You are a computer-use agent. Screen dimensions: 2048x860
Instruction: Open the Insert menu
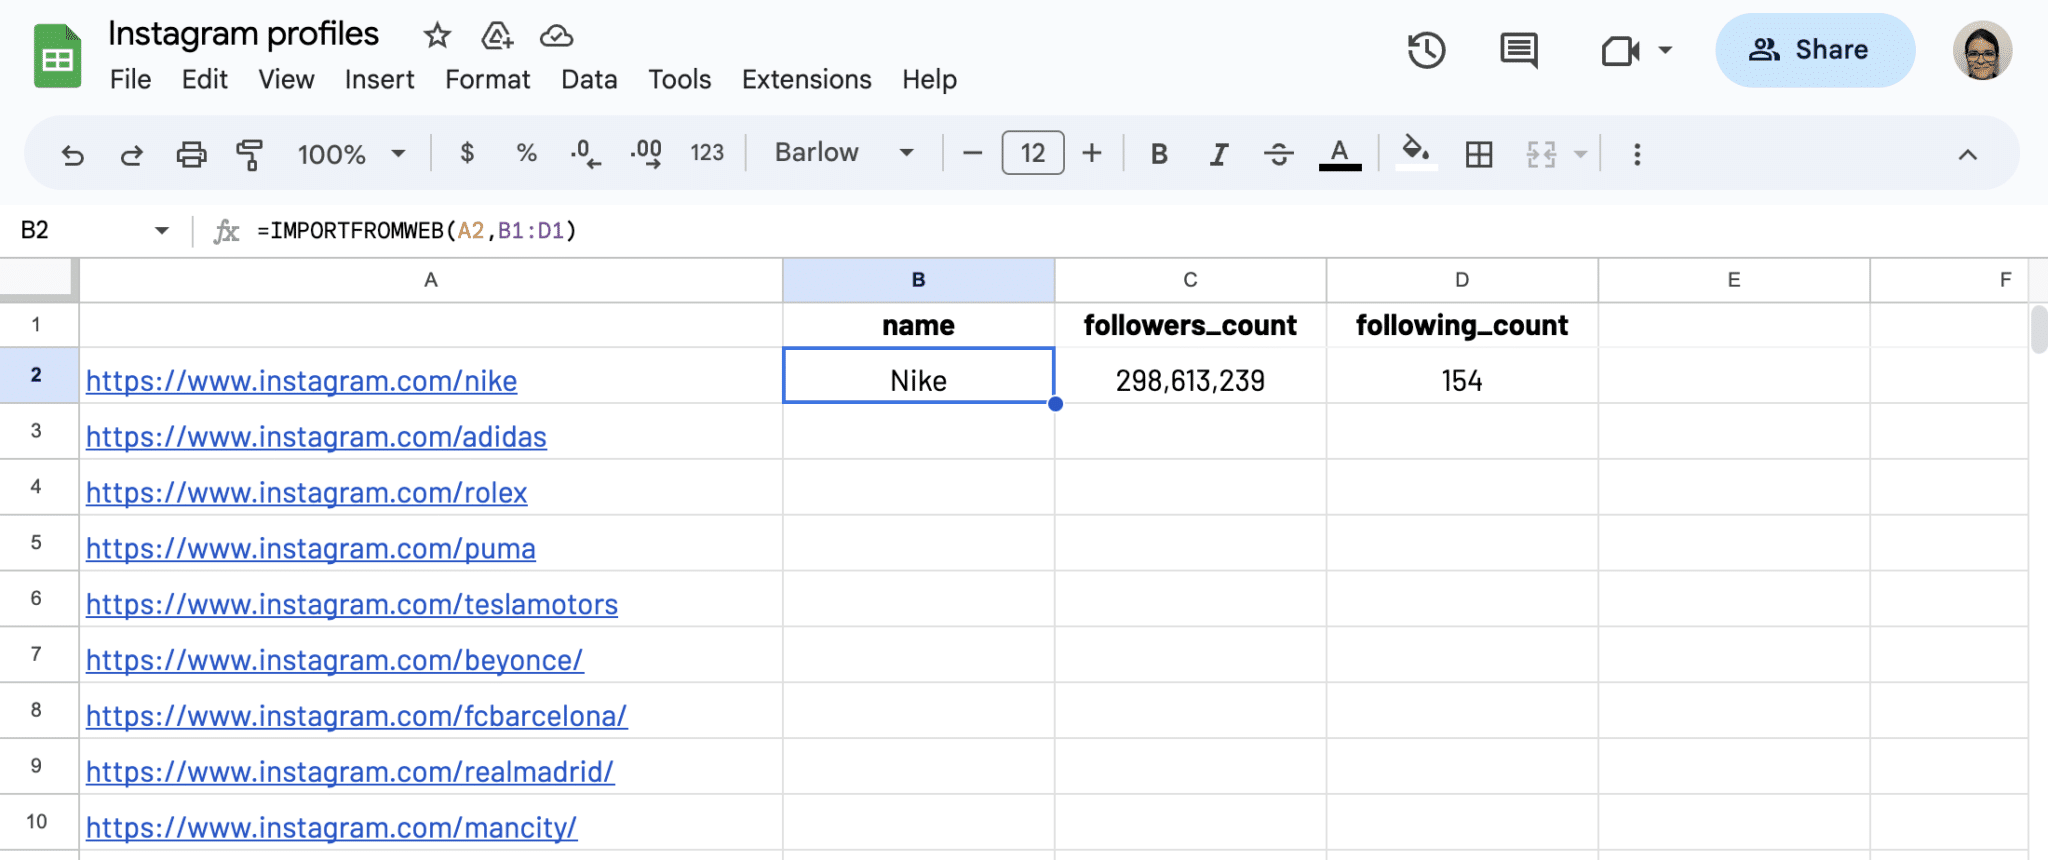379,79
